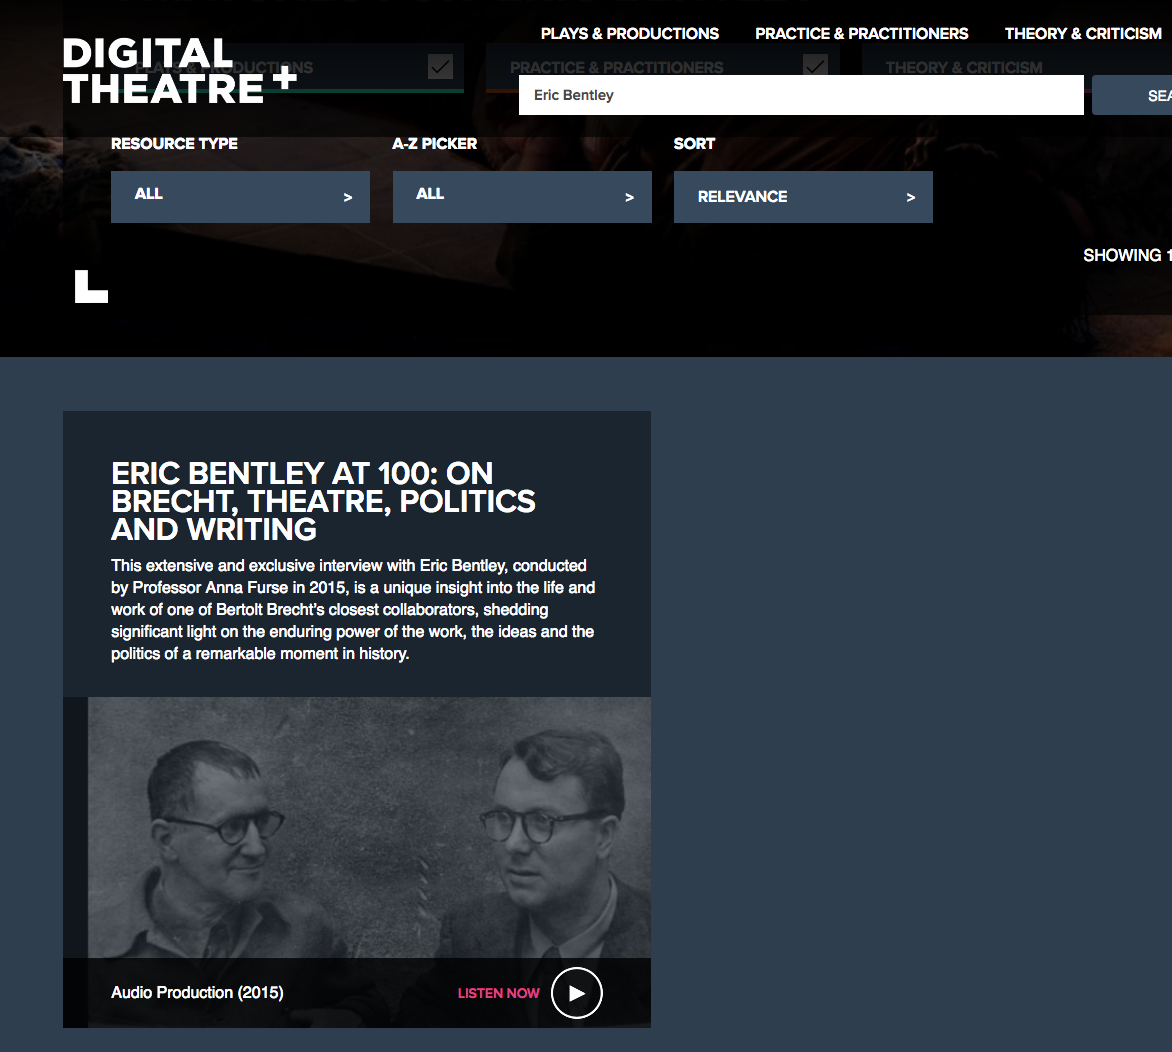Select the faded Theory & Criticism filter
Screen dimensions: 1172x1052
963,67
